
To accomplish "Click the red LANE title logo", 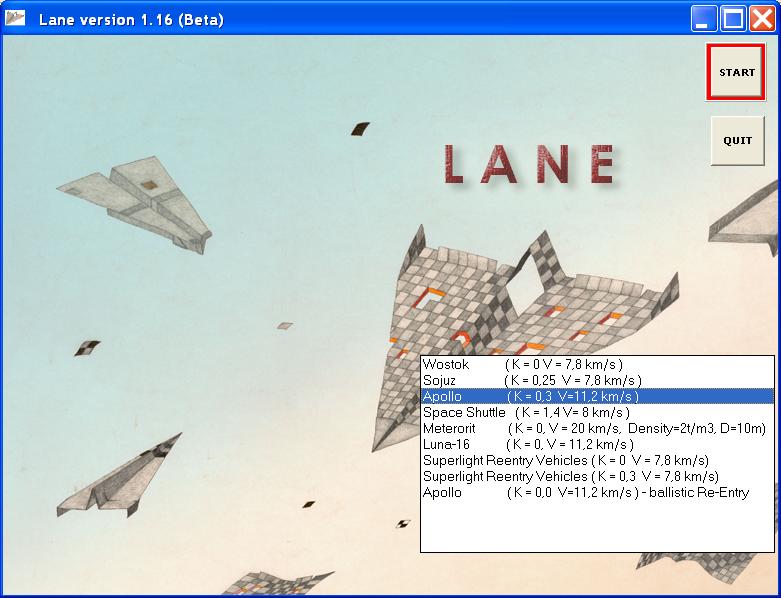I will pos(529,165).
